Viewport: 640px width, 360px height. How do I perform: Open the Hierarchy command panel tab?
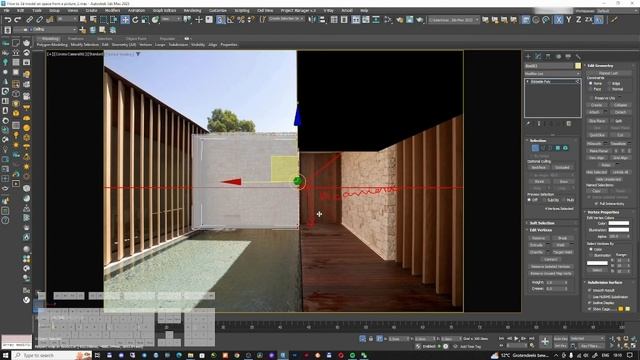[548, 56]
